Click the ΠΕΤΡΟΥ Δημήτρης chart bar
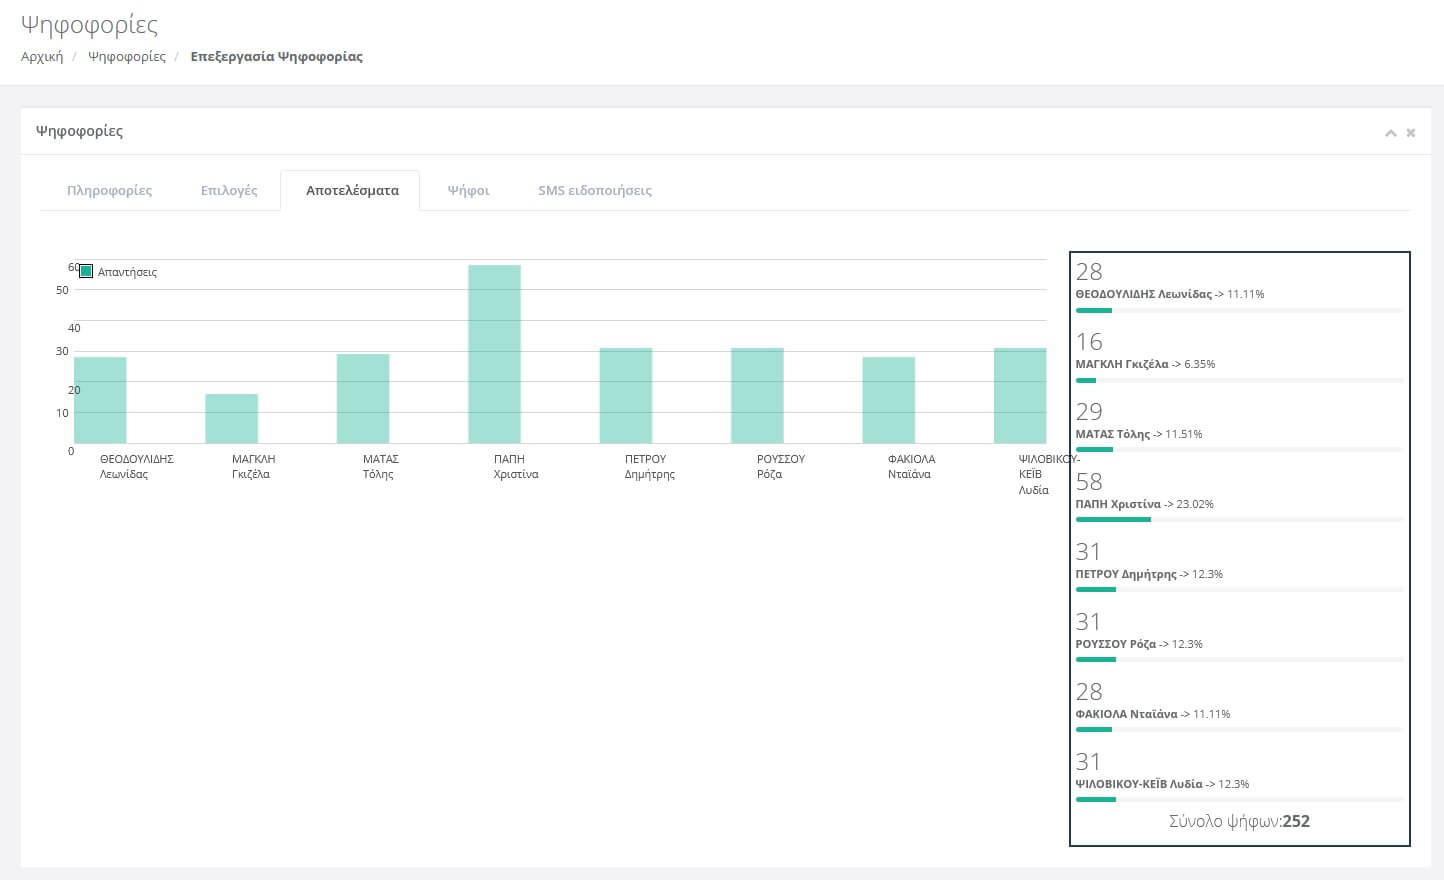The image size is (1444, 880). click(625, 395)
